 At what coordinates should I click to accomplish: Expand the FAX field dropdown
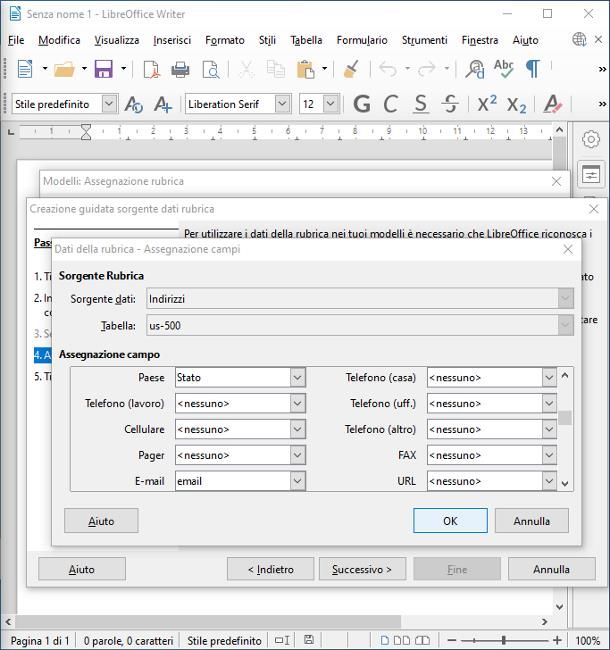pos(549,455)
